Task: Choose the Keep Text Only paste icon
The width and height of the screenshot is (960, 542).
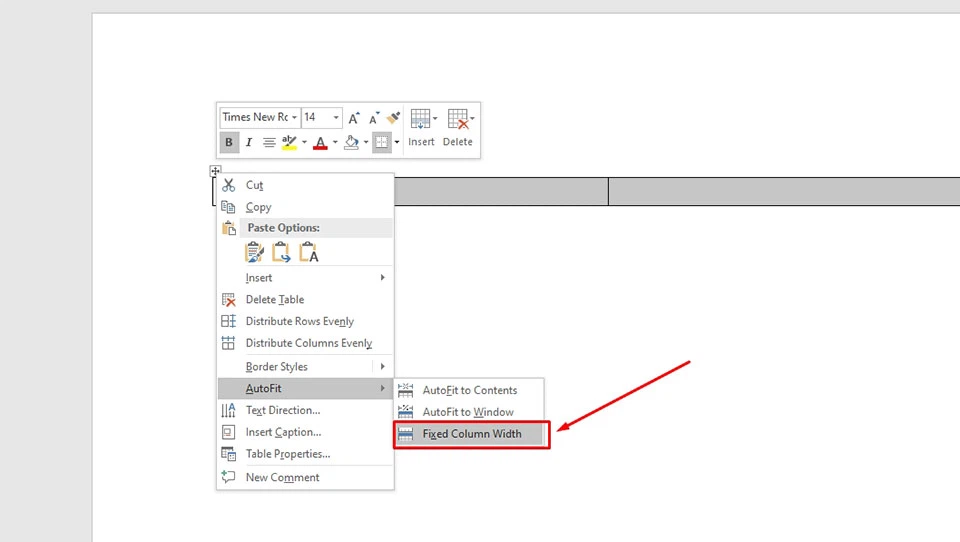Action: click(x=309, y=252)
